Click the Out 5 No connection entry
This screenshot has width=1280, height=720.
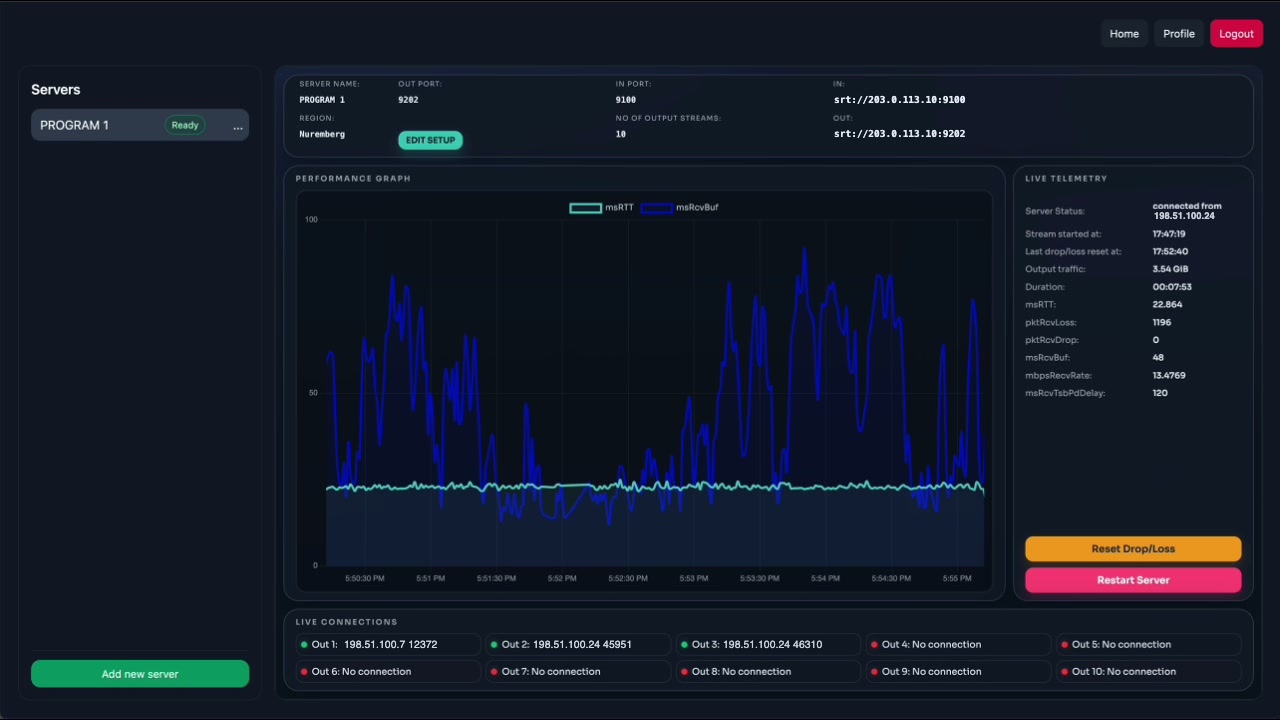[1147, 645]
